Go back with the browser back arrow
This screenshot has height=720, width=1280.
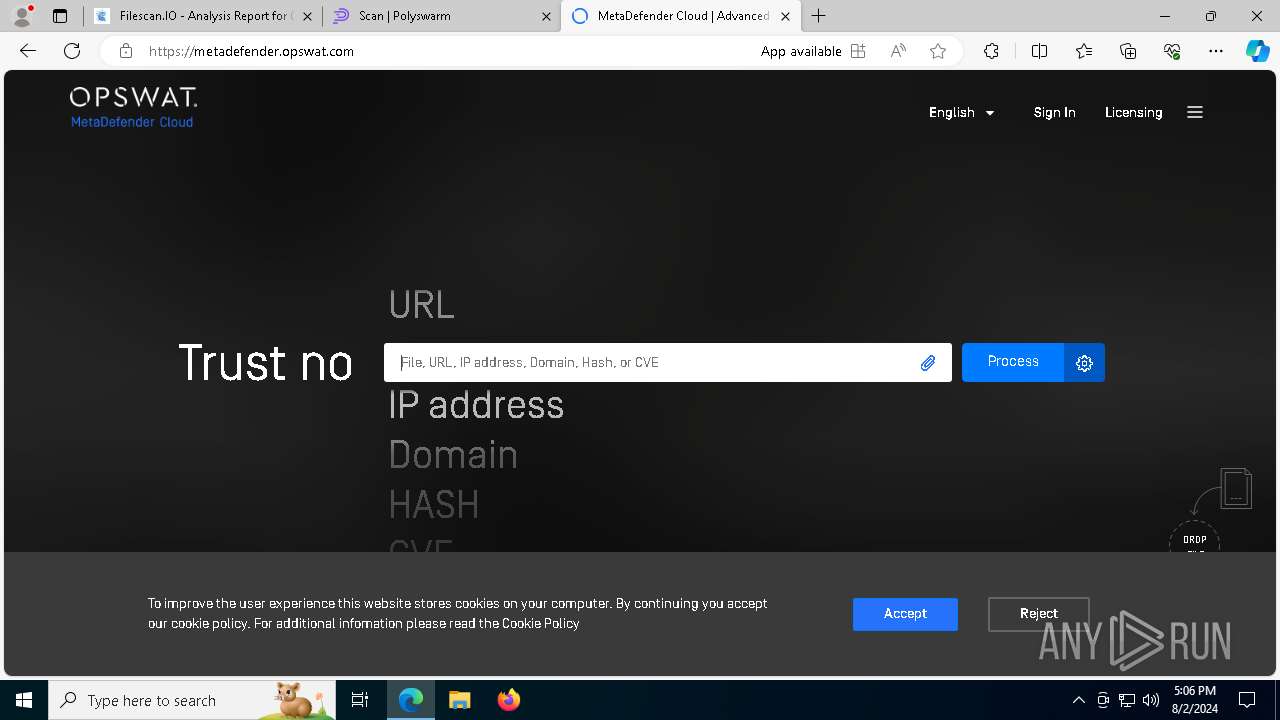(x=28, y=51)
